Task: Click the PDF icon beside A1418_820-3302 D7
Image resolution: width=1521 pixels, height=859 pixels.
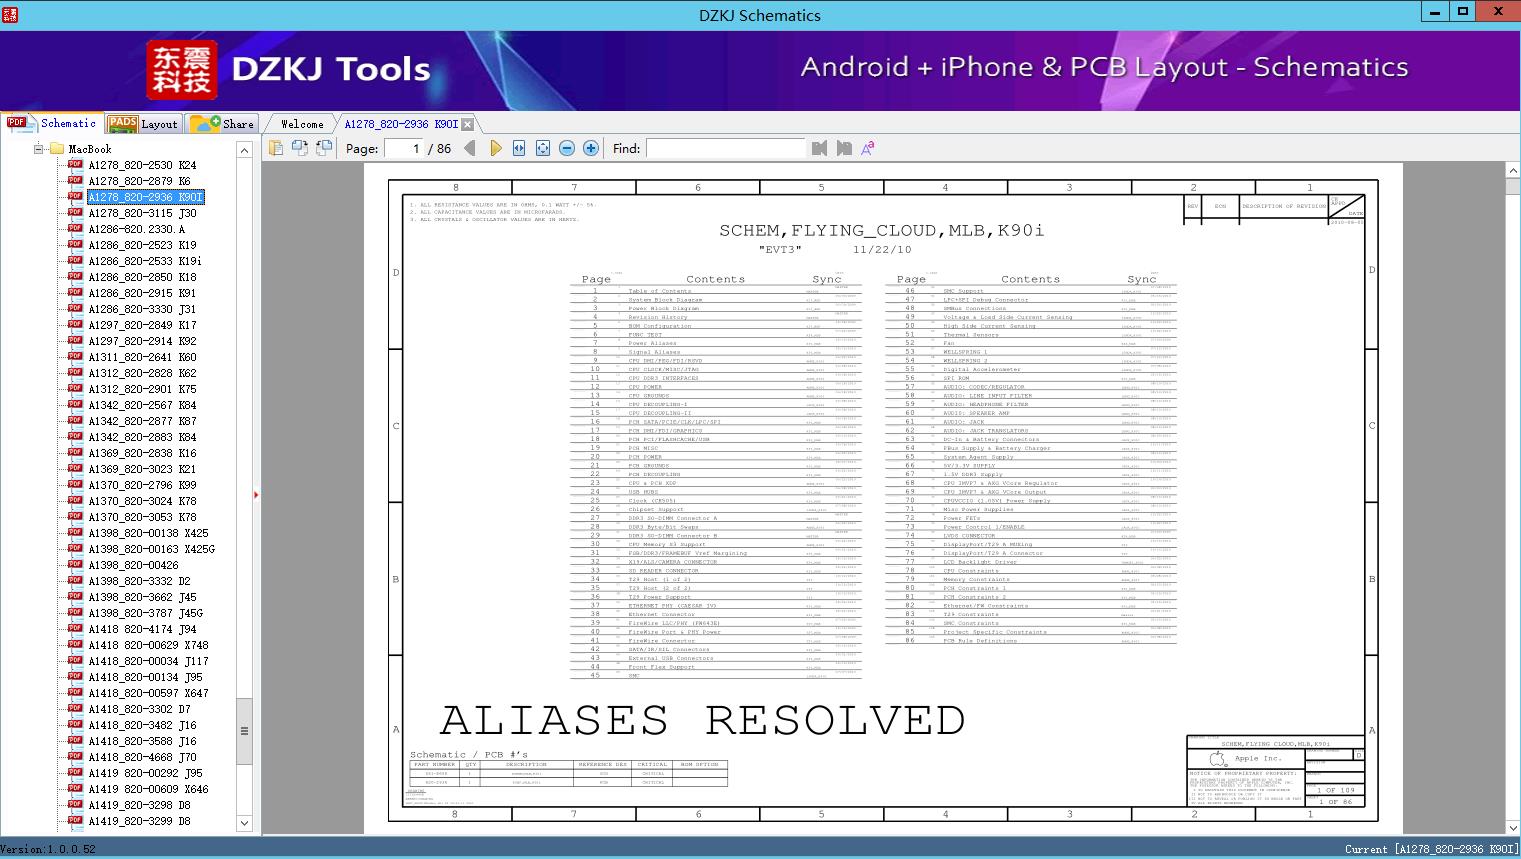Action: 75,709
